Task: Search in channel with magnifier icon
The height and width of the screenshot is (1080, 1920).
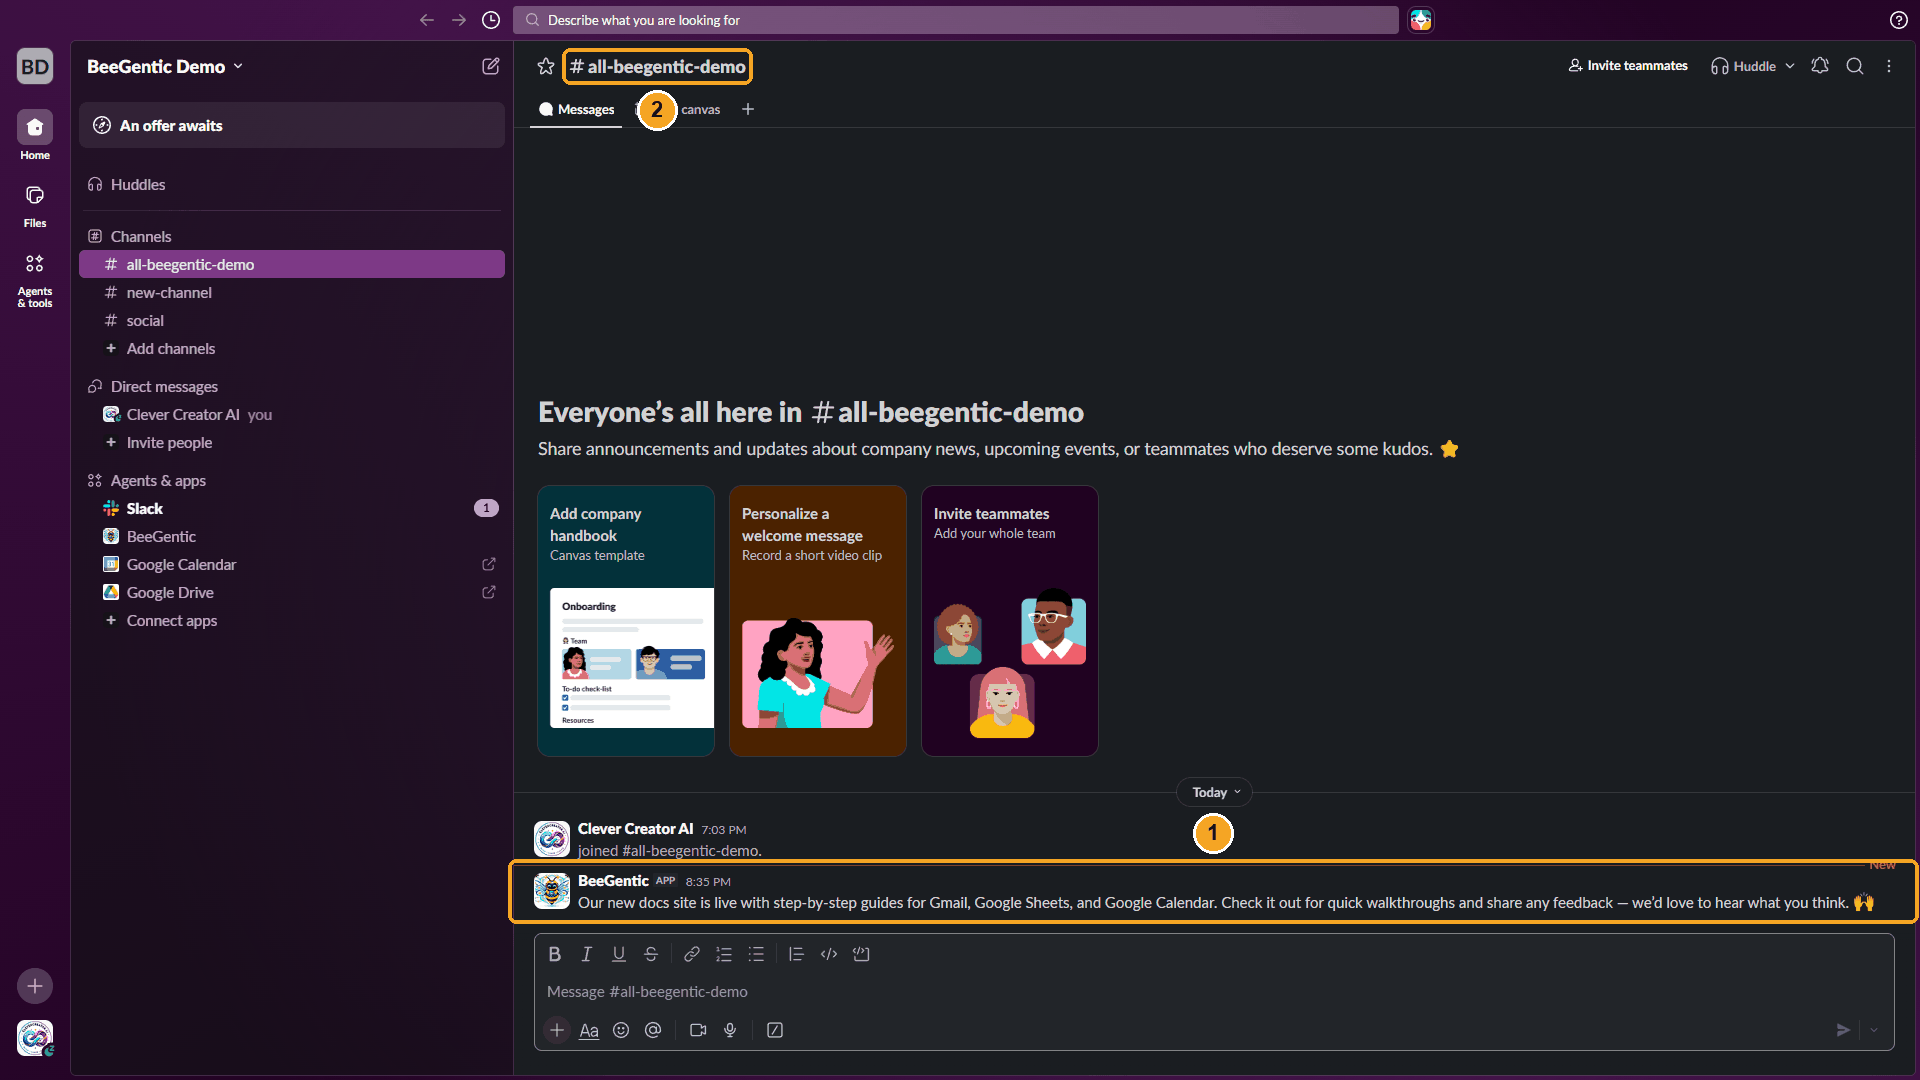Action: click(1855, 66)
